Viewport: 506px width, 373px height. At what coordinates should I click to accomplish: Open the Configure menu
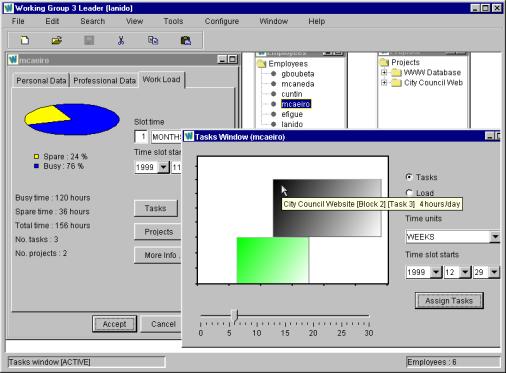pyautogui.click(x=222, y=21)
